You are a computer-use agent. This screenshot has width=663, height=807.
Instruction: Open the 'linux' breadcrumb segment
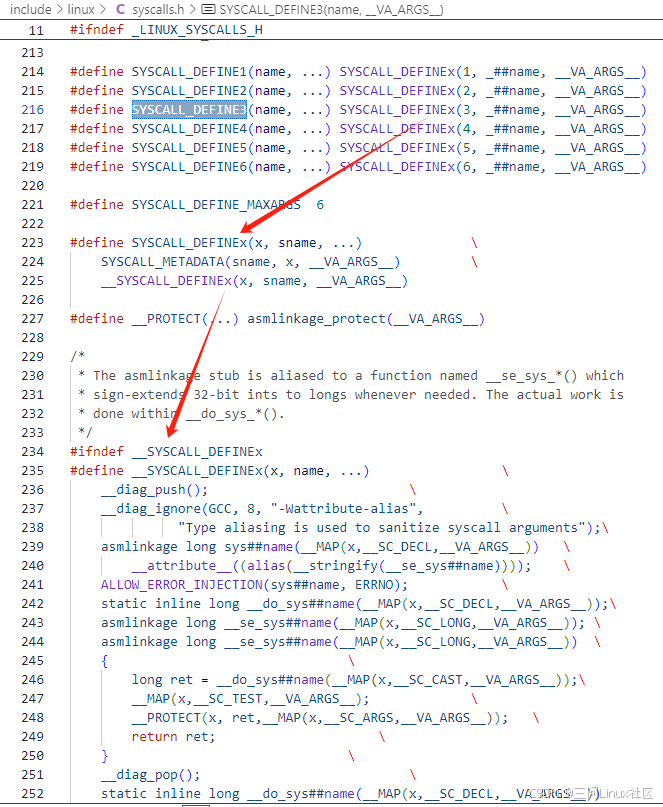click(81, 9)
